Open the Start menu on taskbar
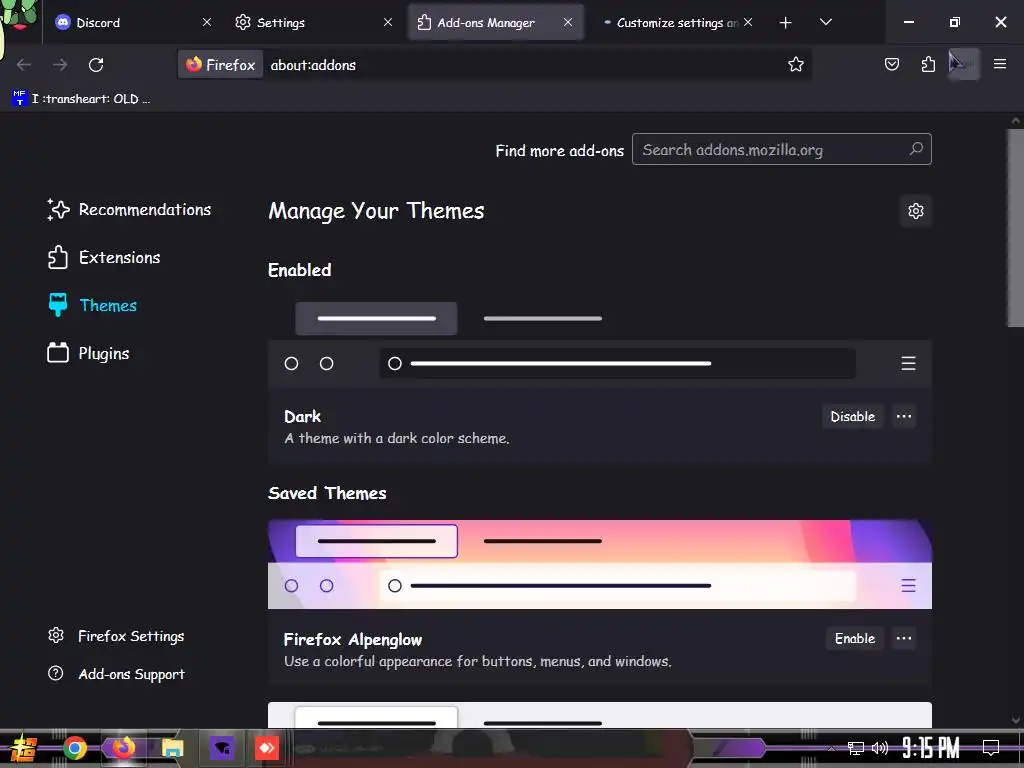Screen dimensions: 1024x768 coord(22,748)
